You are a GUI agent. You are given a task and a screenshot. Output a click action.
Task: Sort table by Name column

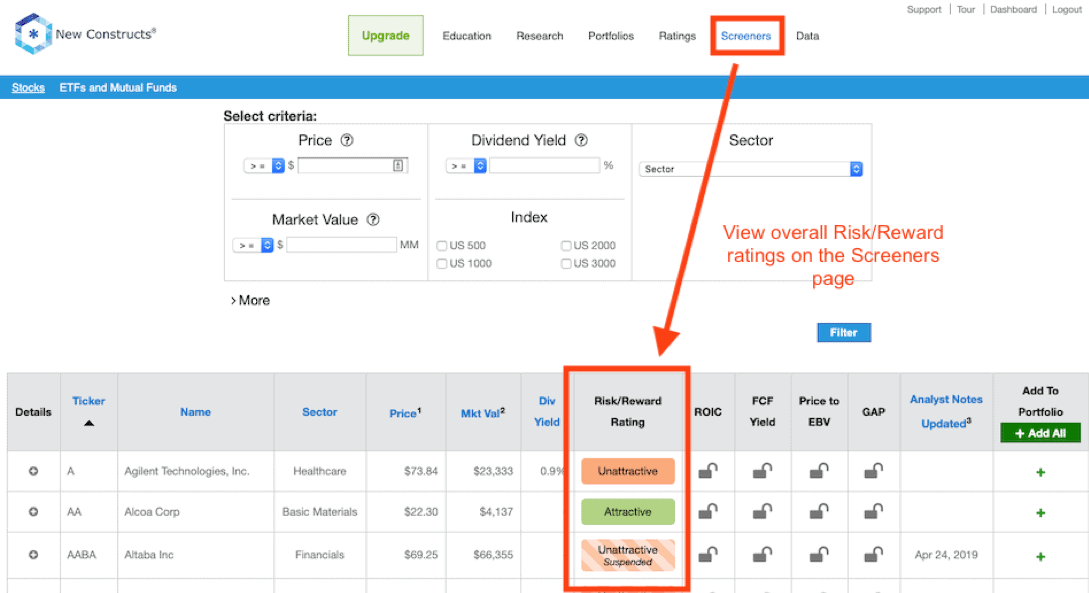tap(195, 412)
